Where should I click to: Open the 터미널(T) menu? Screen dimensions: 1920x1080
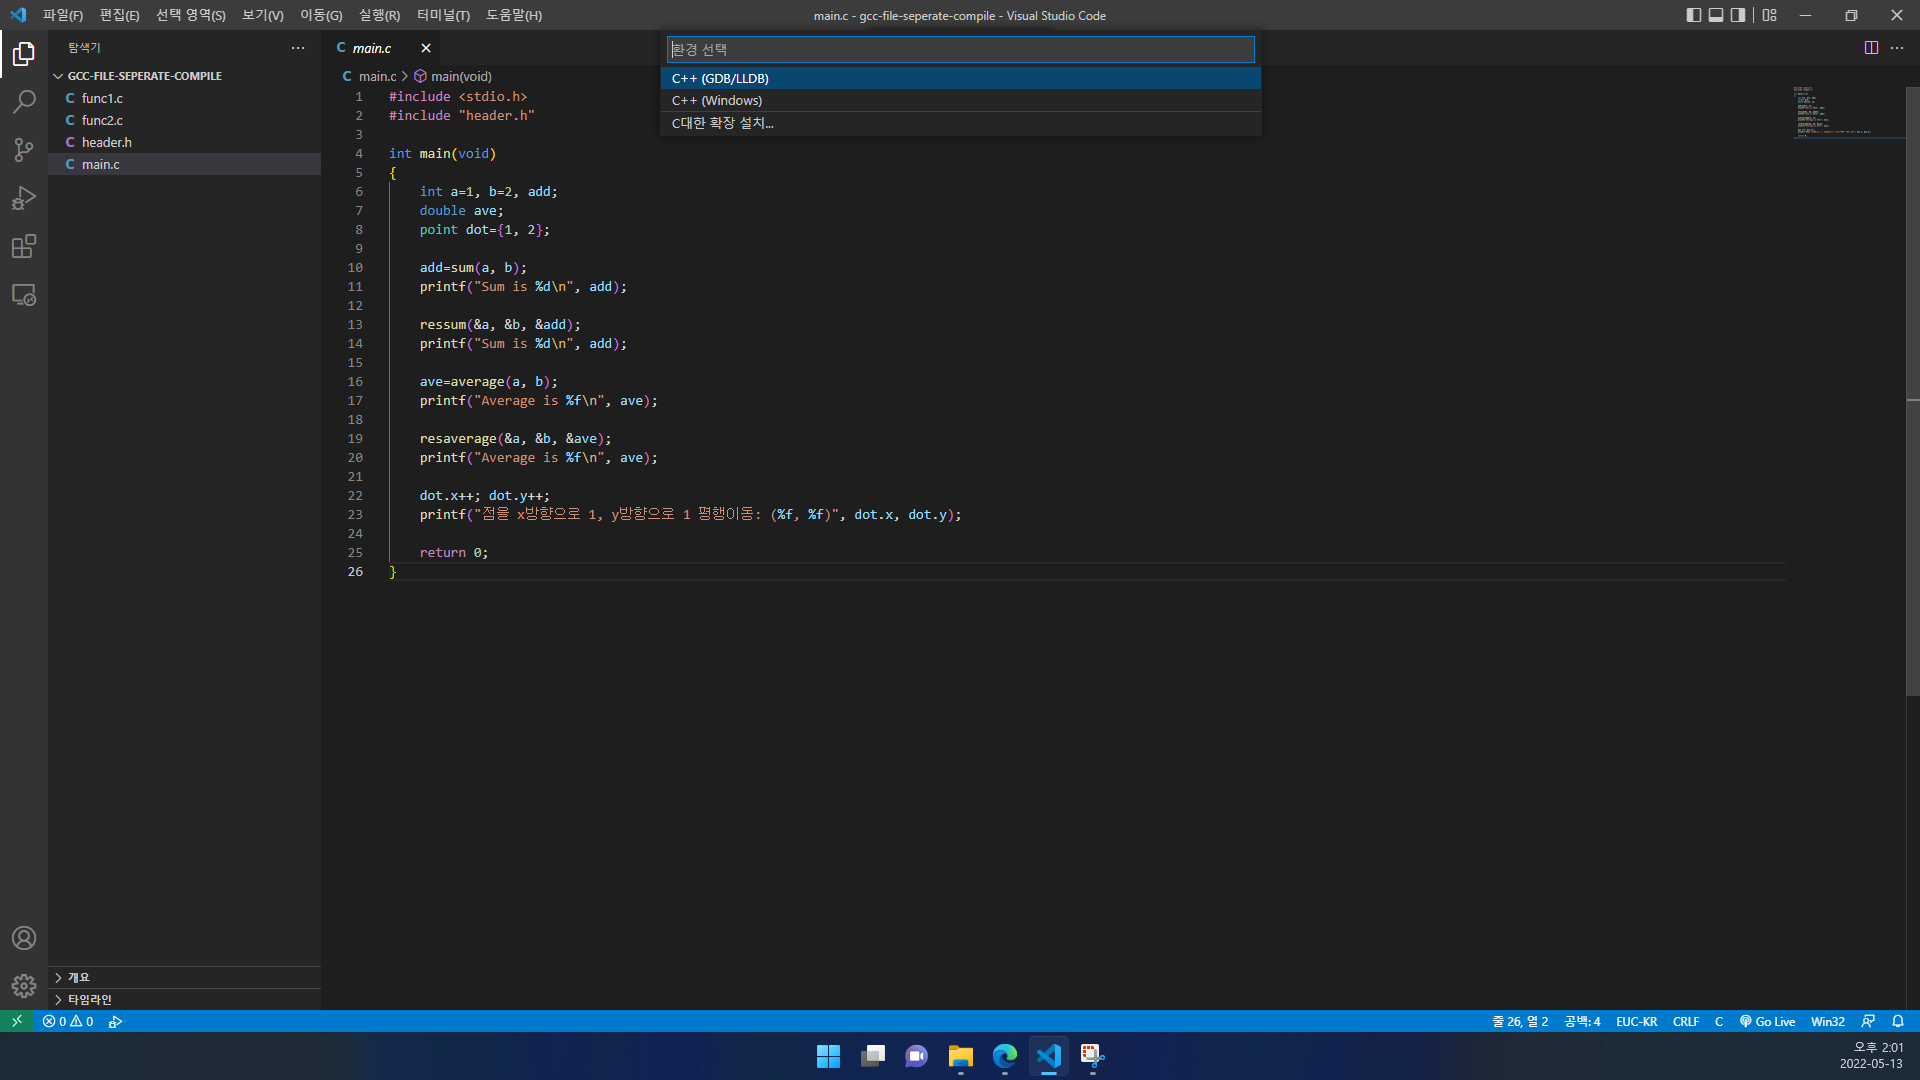click(x=443, y=15)
